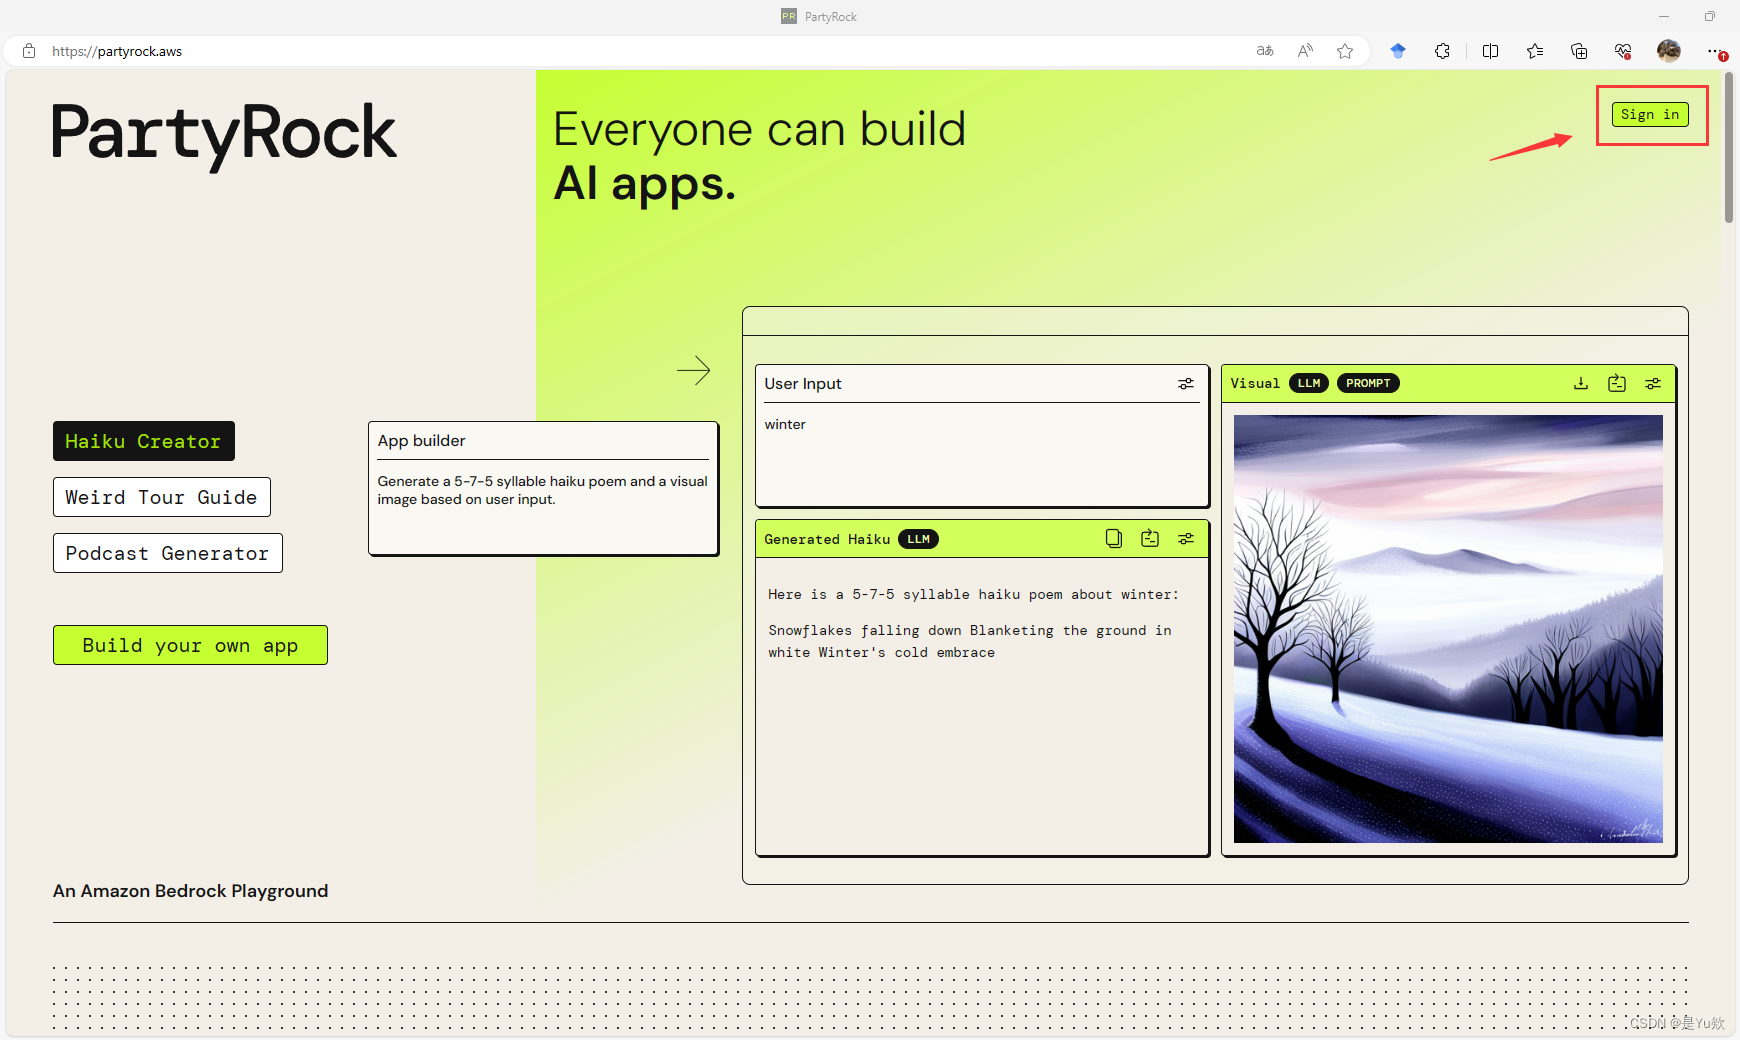Click the LLM badge in Visual widget
1740x1040 pixels.
coord(1309,383)
